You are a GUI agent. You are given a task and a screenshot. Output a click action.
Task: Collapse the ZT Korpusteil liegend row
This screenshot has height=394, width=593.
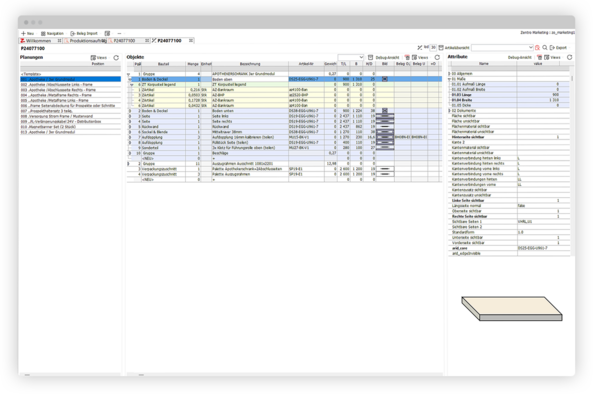132,85
